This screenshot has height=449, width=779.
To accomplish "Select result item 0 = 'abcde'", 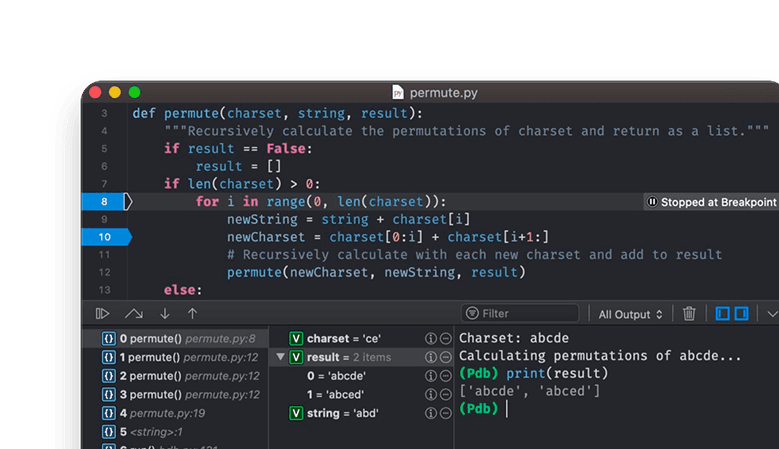I will pos(362,376).
